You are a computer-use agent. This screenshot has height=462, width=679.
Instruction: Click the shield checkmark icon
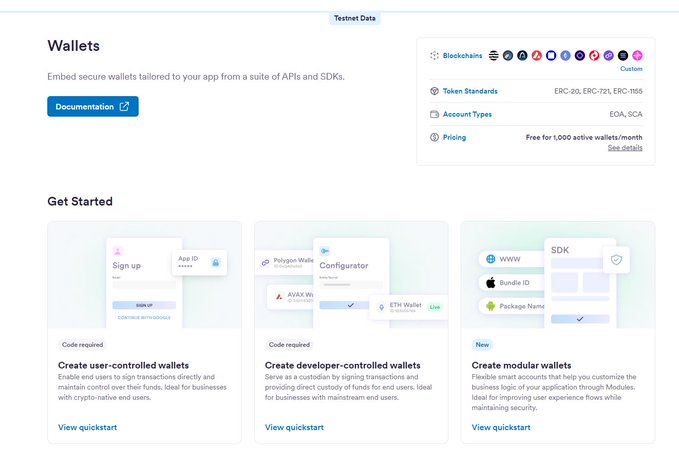coord(616,259)
